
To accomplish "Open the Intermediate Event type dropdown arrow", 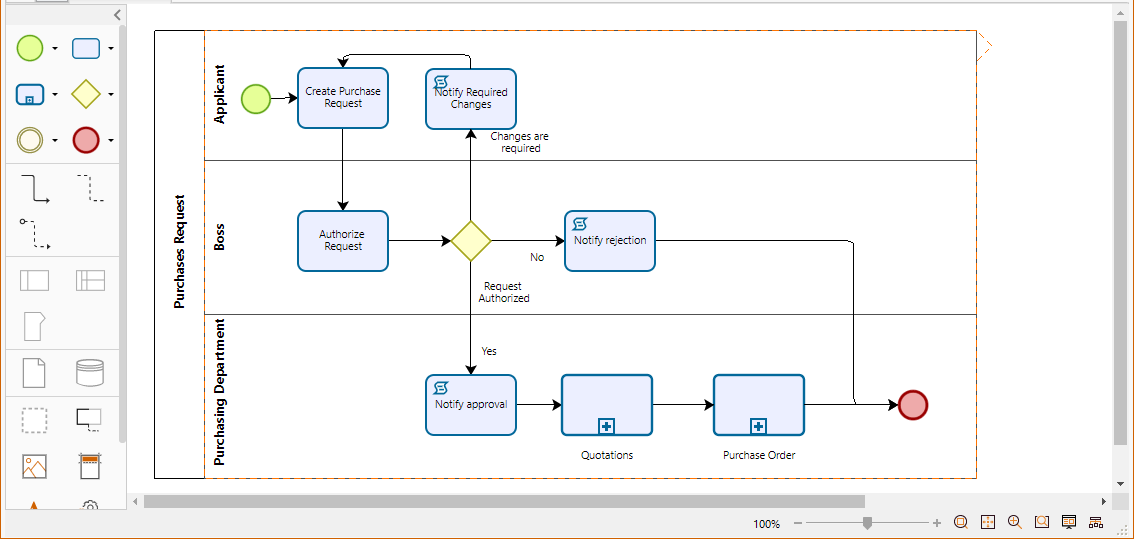I will tap(55, 141).
